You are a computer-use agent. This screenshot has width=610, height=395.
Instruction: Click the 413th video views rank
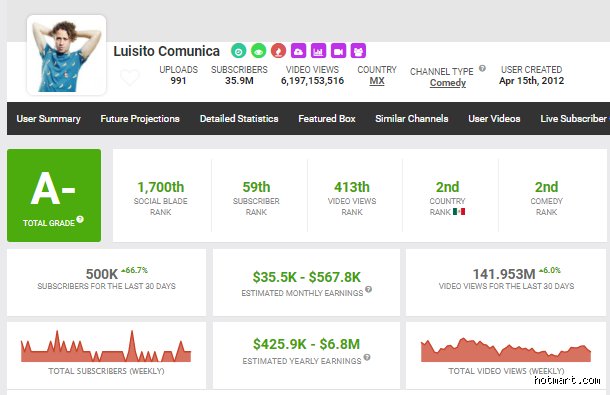pos(352,187)
